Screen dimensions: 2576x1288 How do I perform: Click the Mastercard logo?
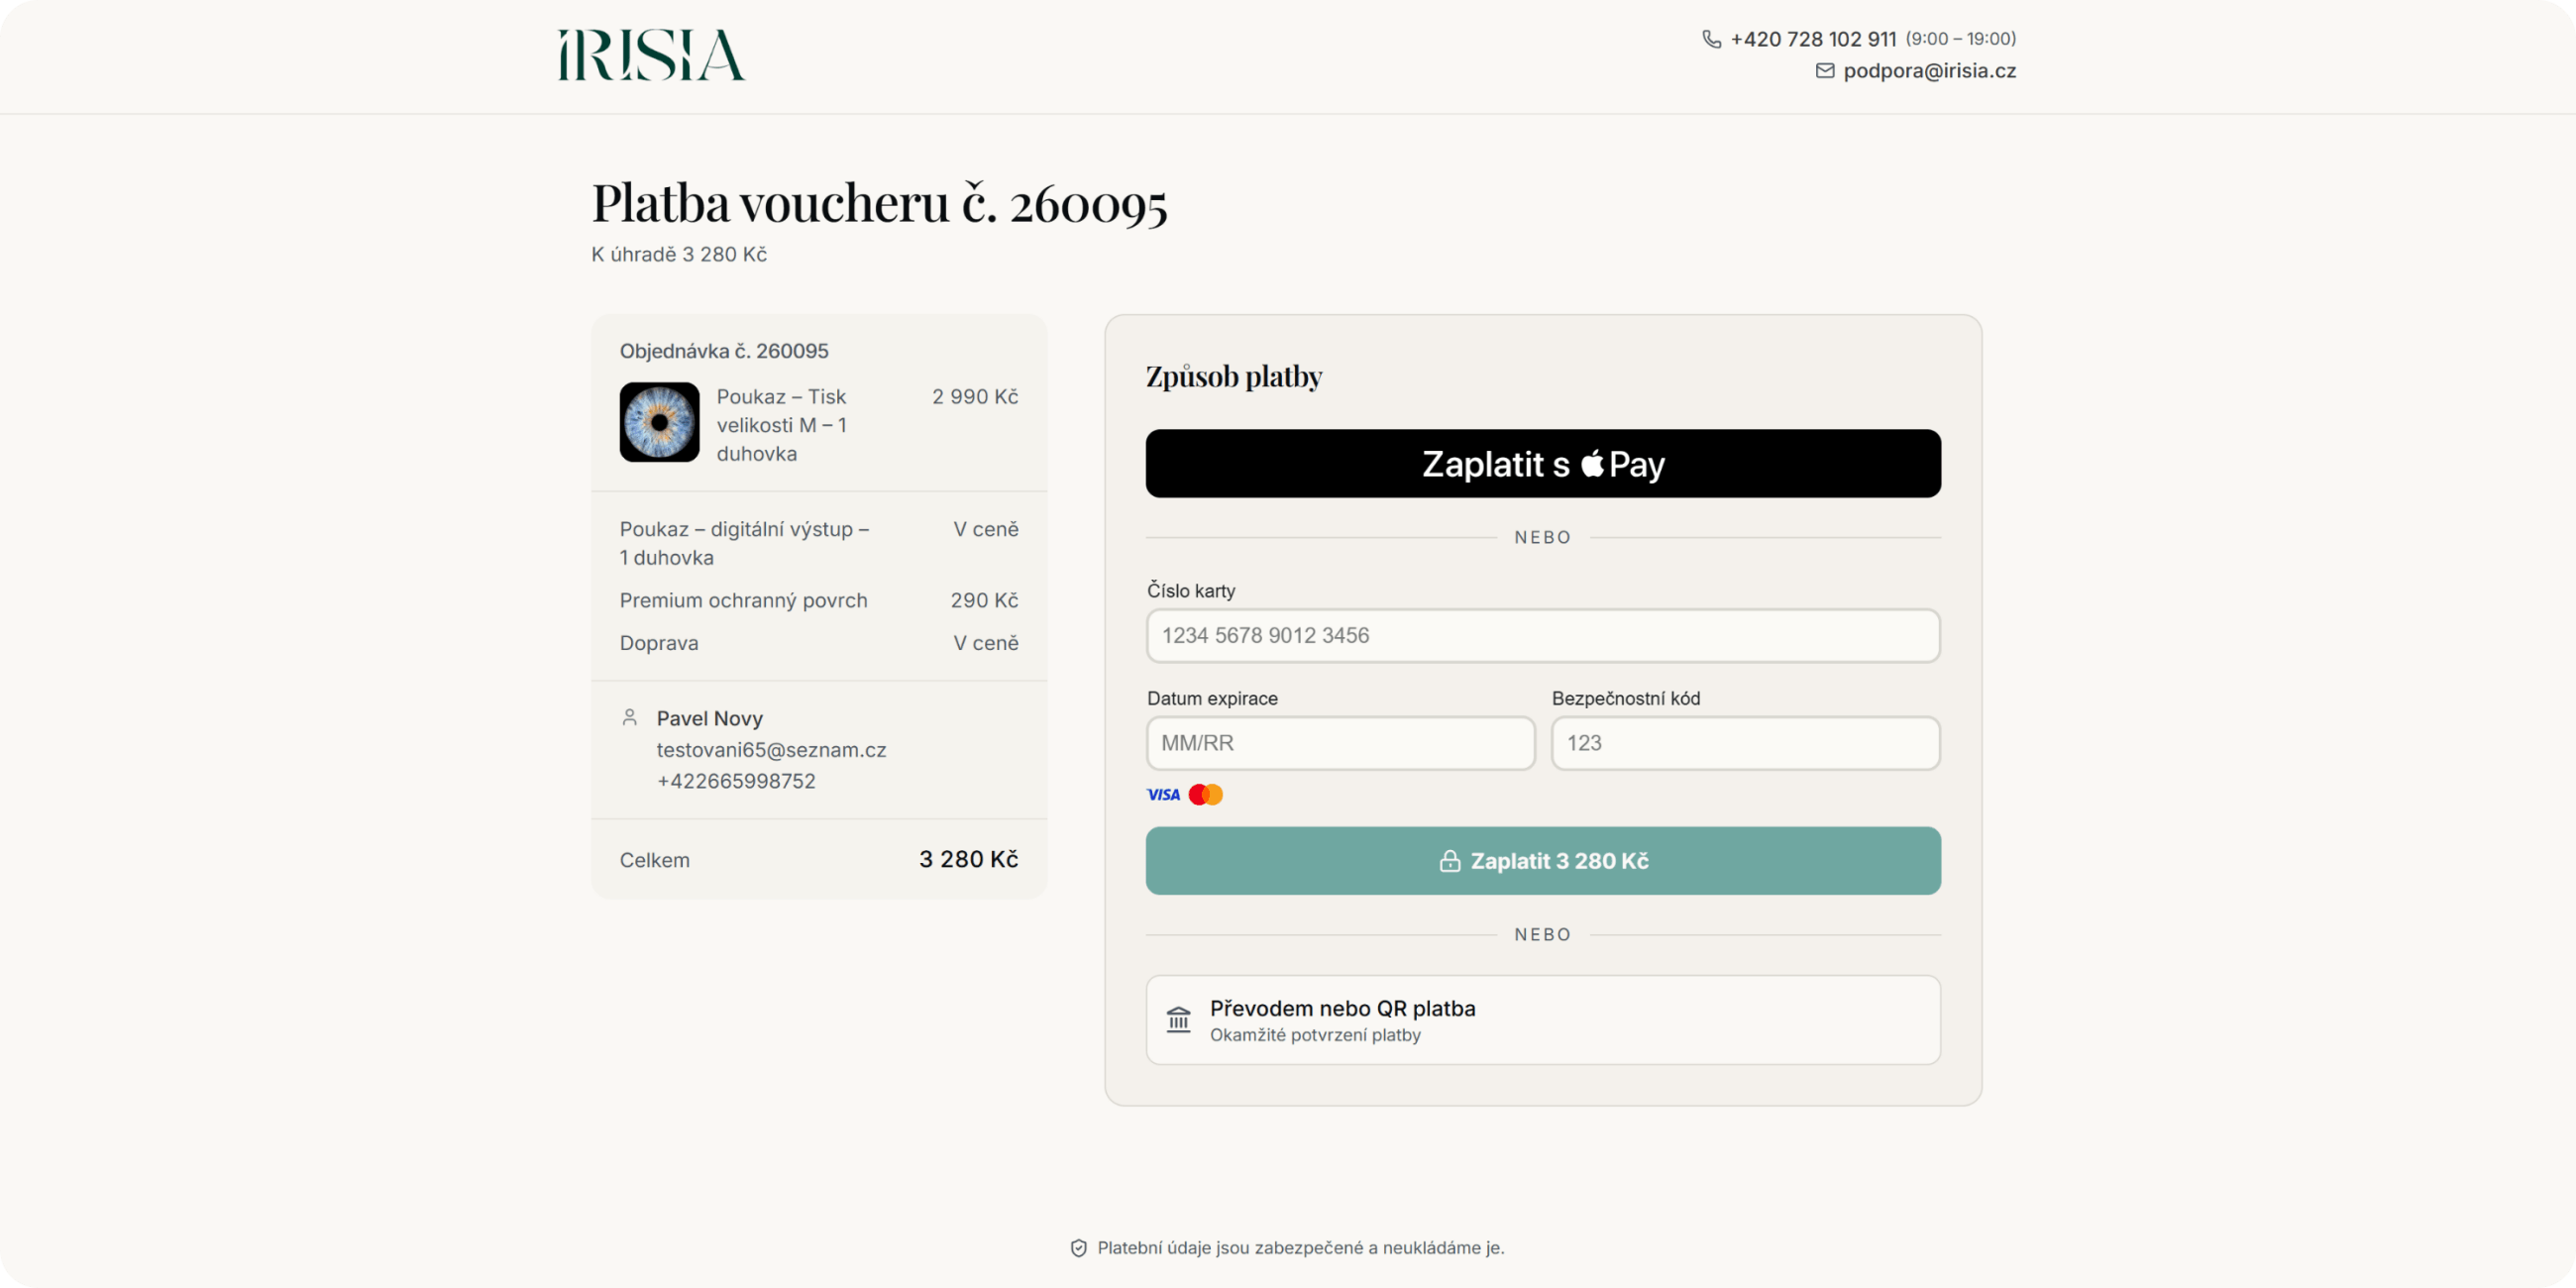click(x=1206, y=795)
